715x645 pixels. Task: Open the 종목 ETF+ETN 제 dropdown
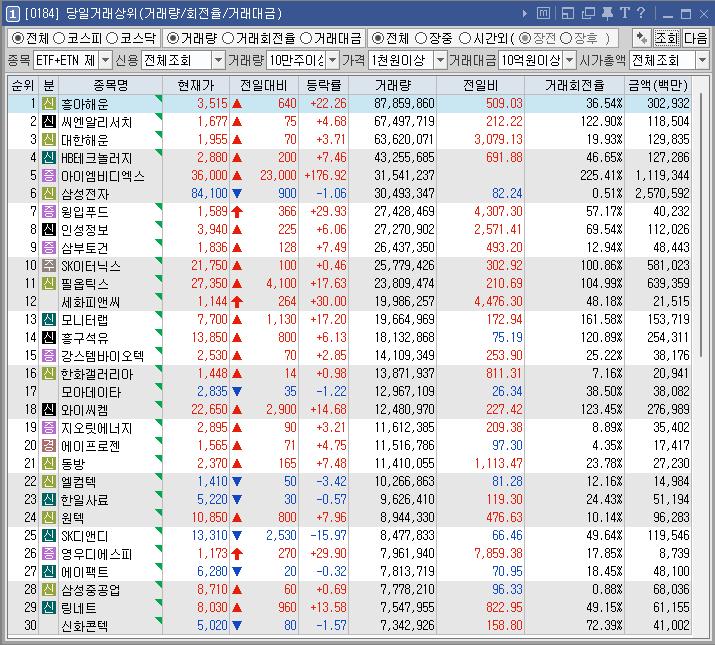[105, 60]
